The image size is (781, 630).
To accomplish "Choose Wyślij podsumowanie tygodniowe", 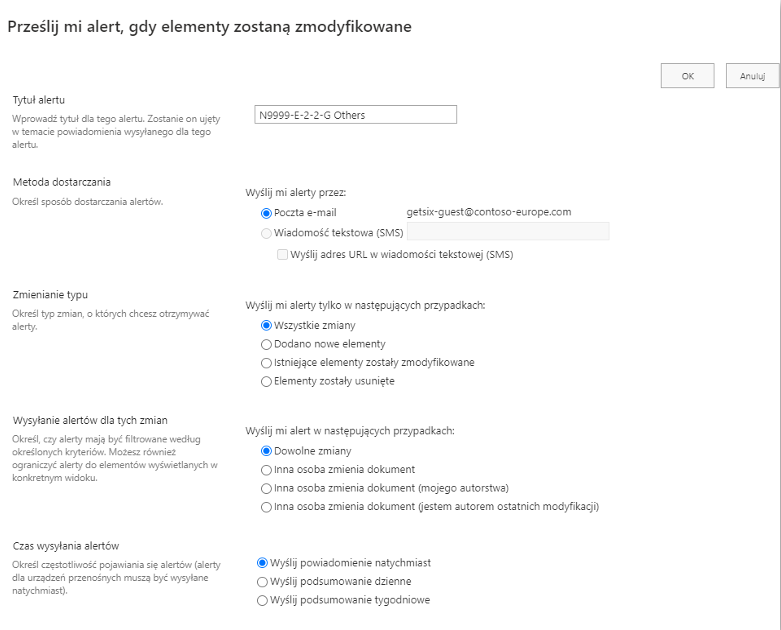I will click(262, 601).
